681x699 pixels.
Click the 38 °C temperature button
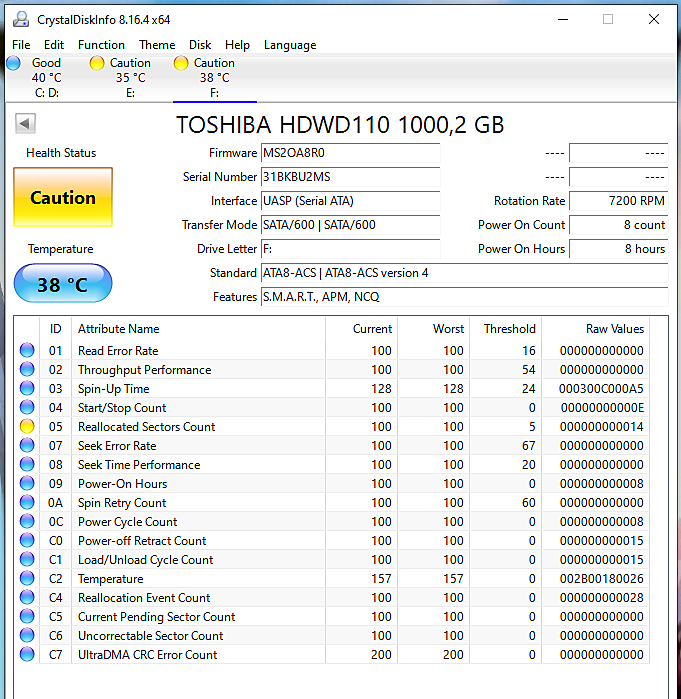(63, 284)
